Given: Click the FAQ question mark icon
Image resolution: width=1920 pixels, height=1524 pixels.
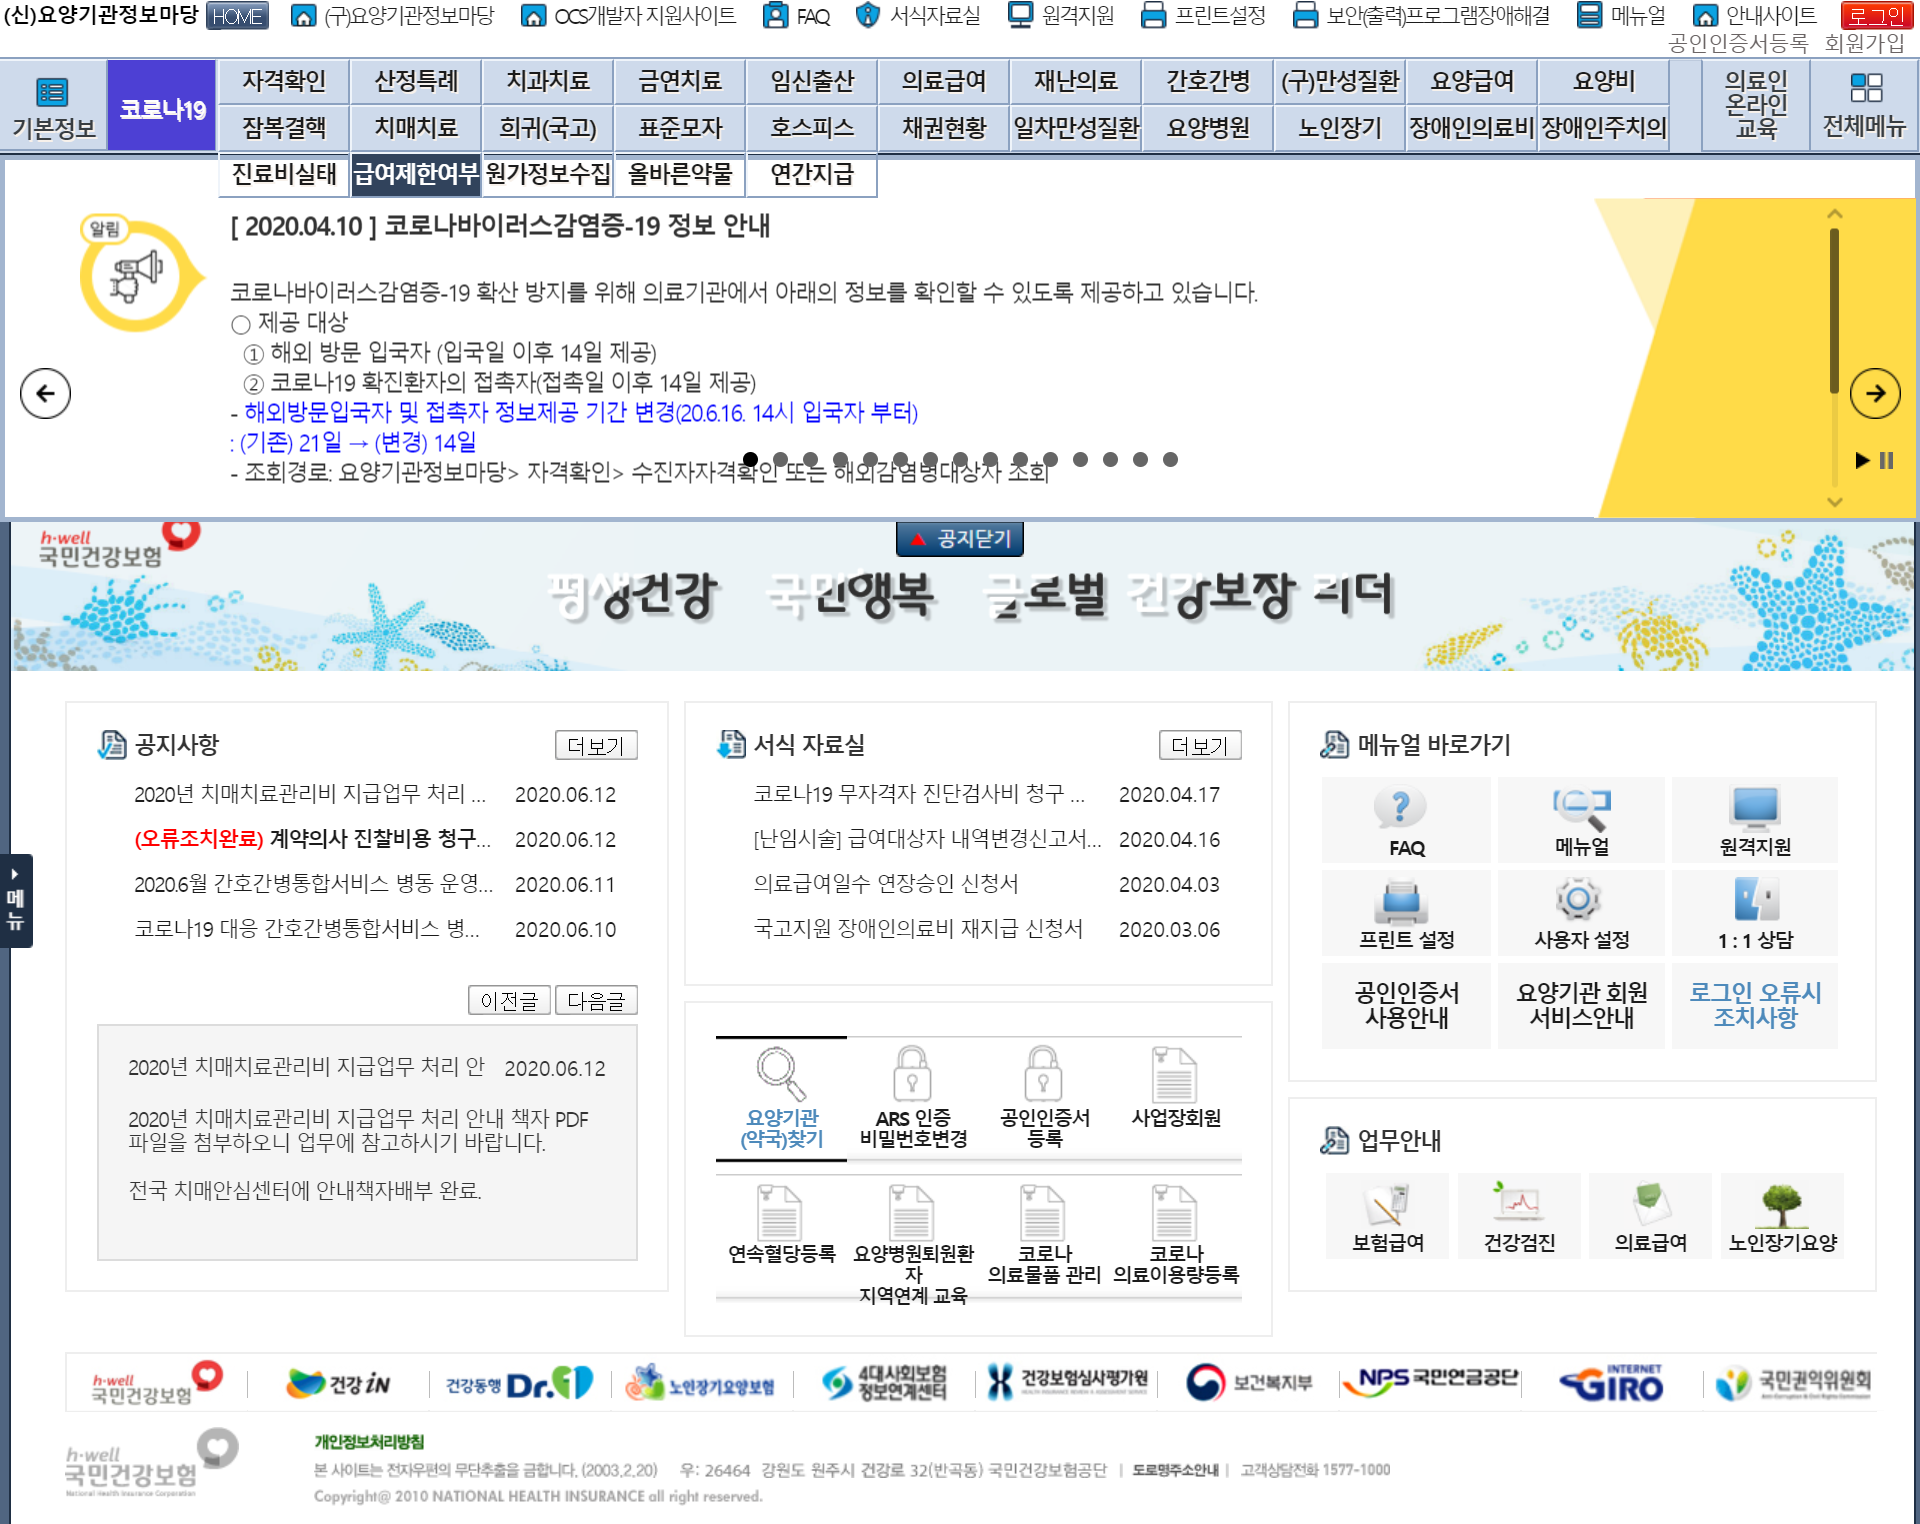Looking at the screenshot, I should tap(1400, 807).
